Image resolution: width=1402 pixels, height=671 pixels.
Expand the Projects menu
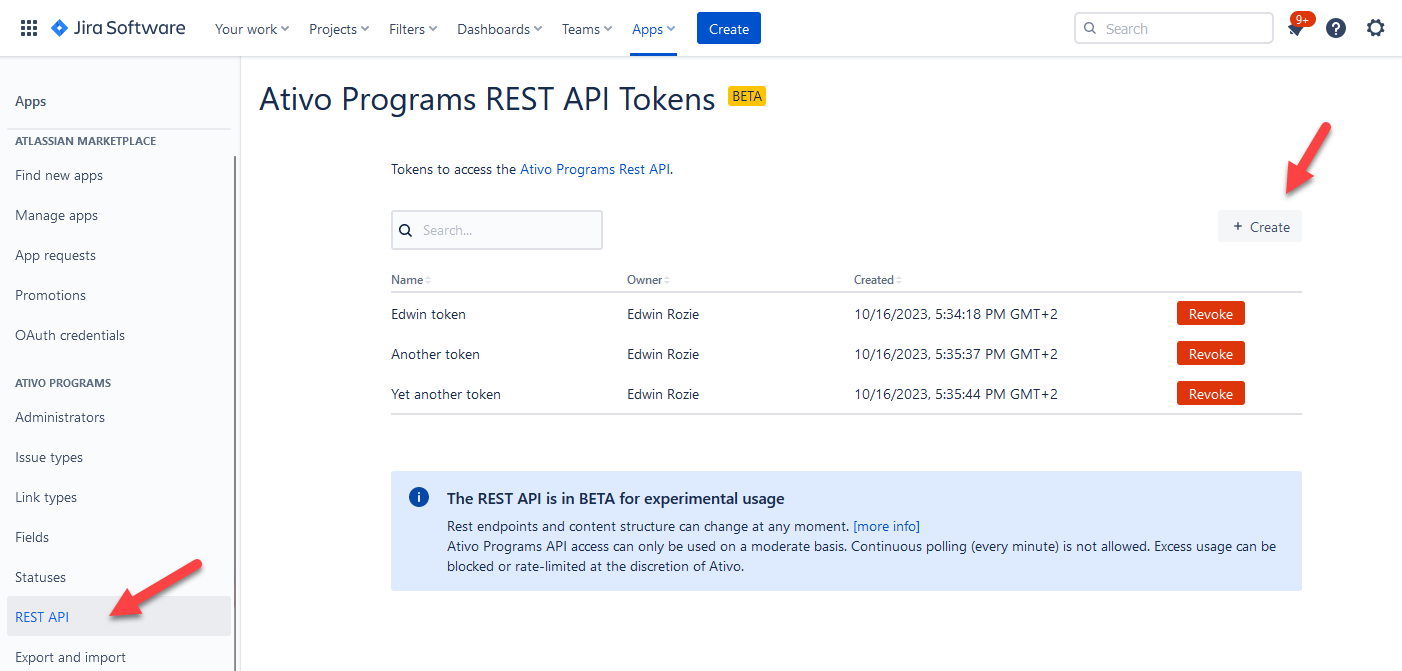pos(339,29)
